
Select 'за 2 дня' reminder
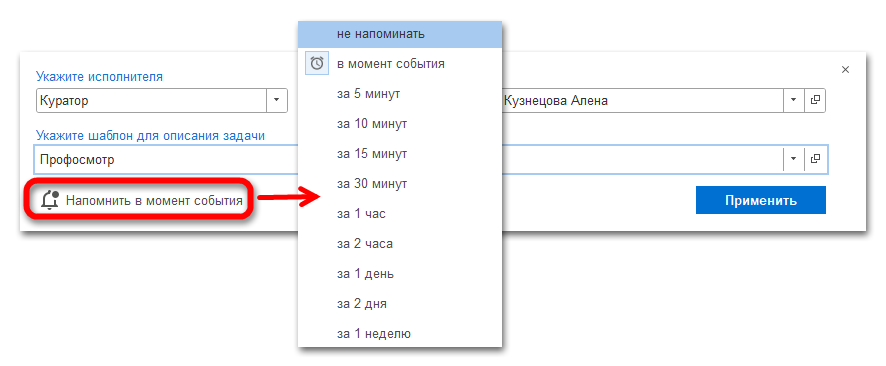click(399, 304)
